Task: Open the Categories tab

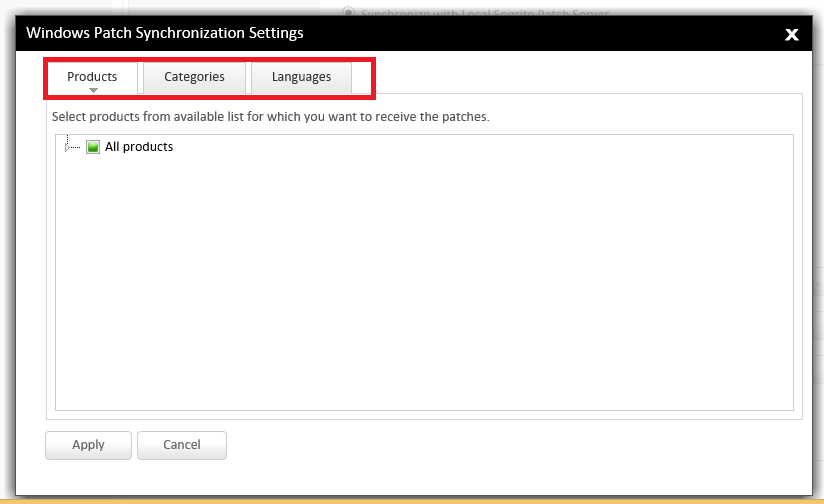Action: [x=194, y=77]
